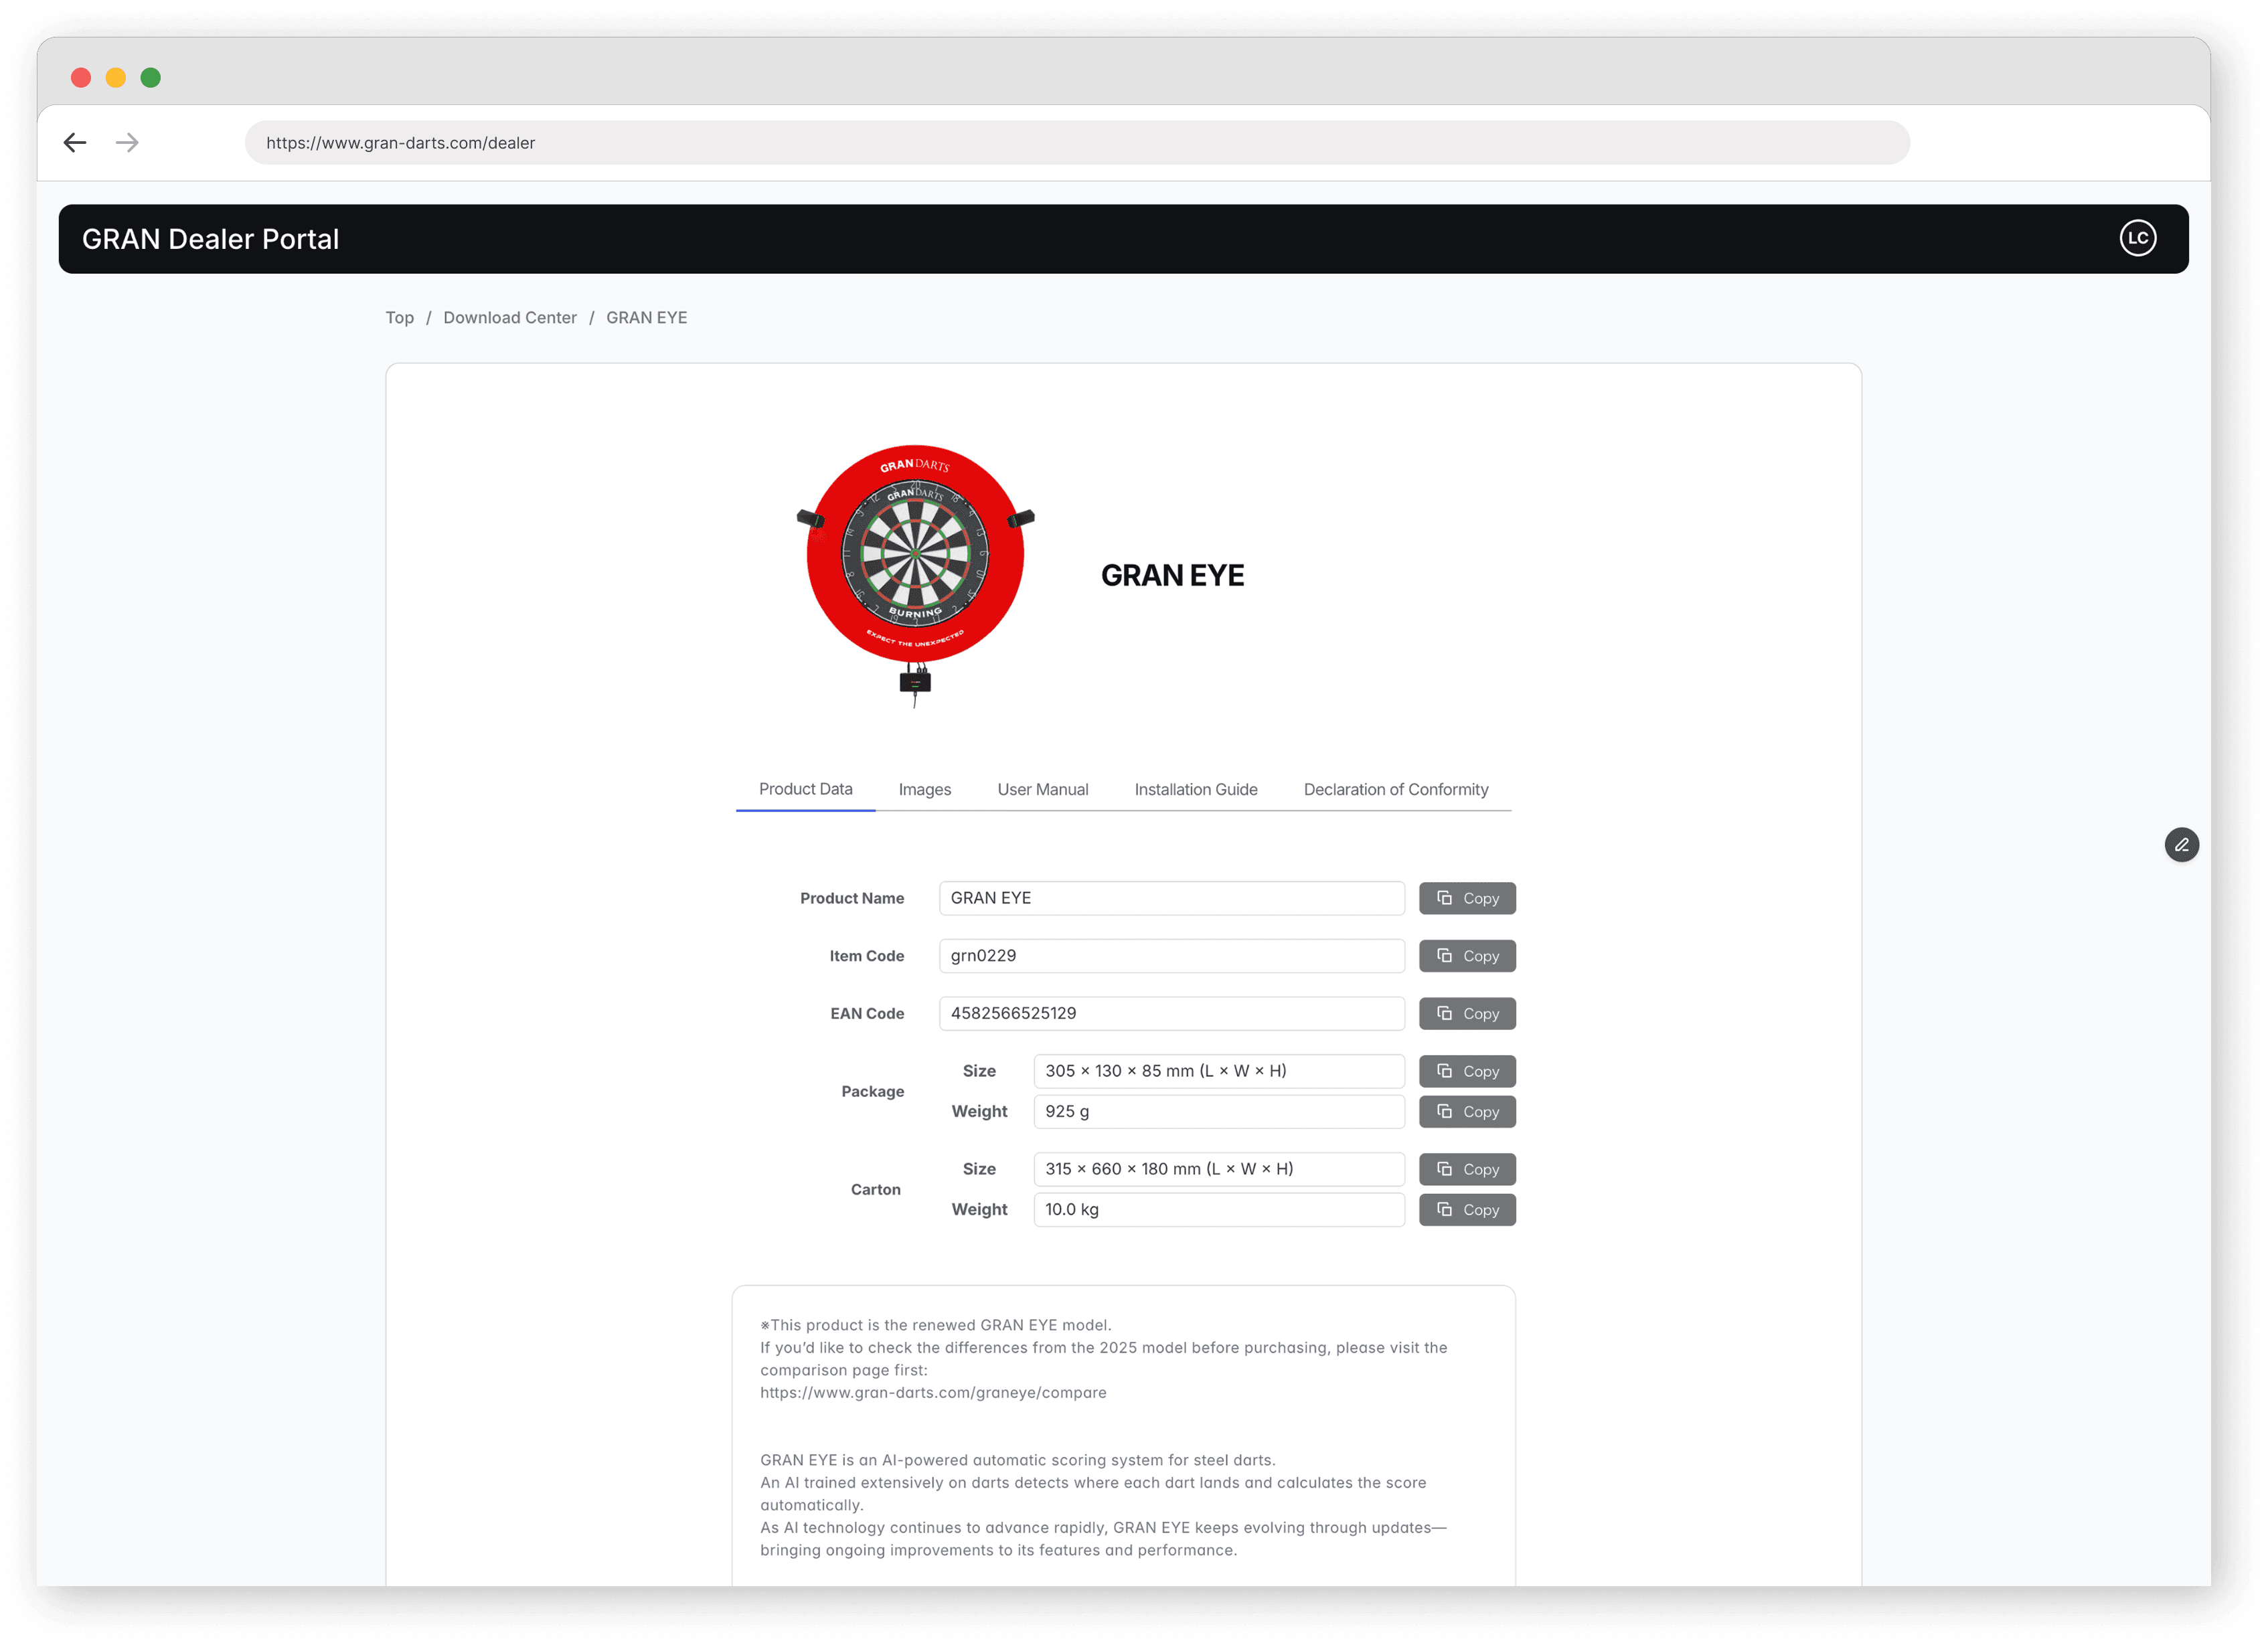Open the LC user avatar menu

tap(2137, 238)
